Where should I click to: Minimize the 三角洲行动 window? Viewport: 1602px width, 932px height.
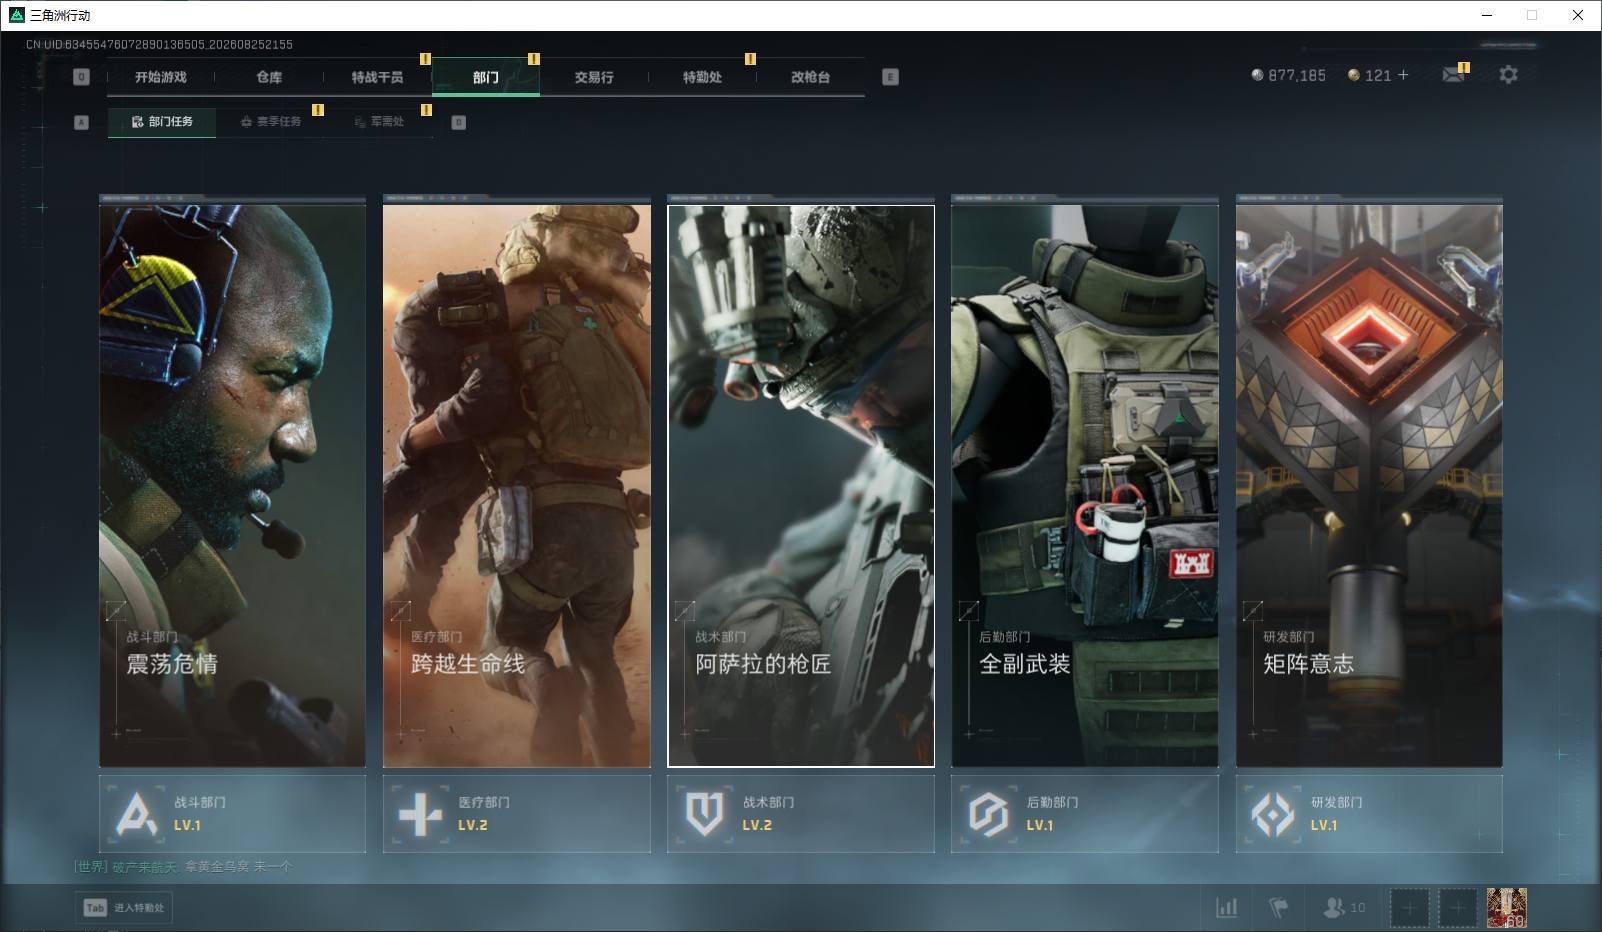[x=1486, y=15]
